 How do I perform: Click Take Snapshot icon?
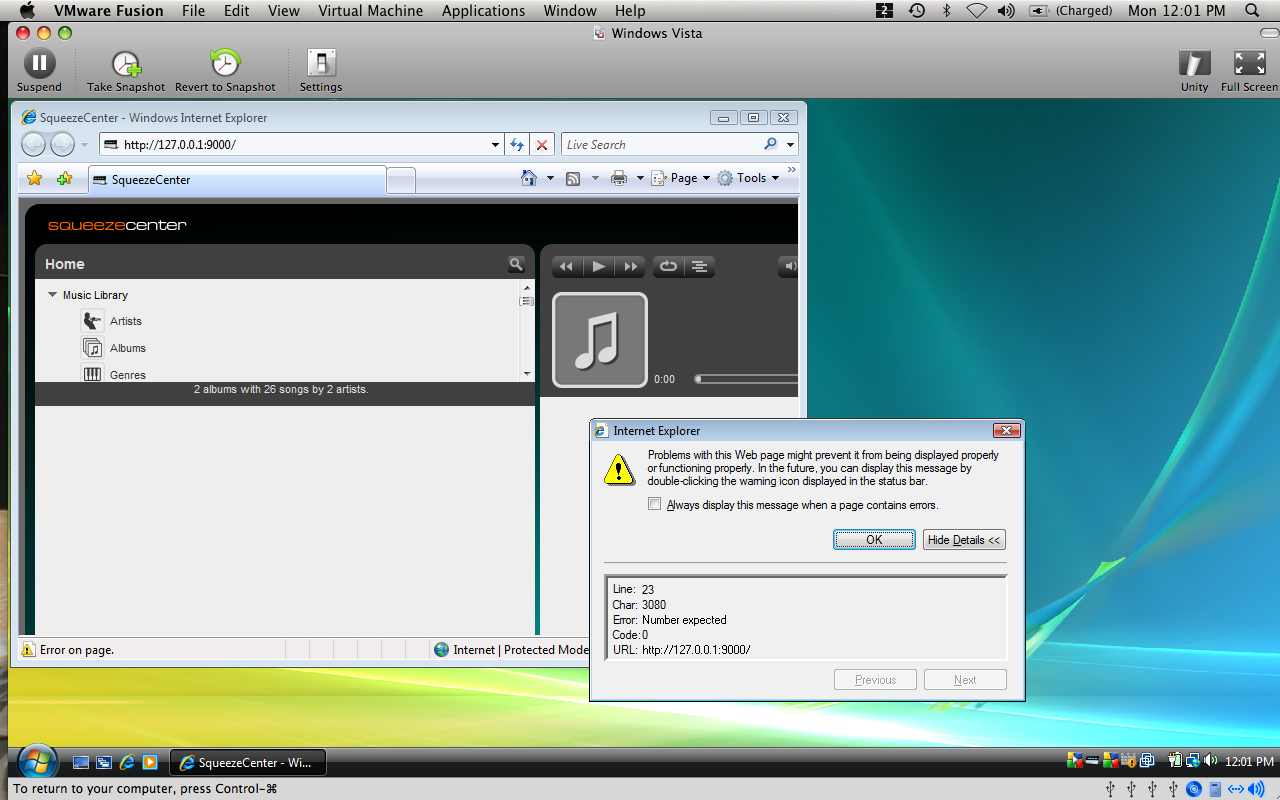pos(126,64)
